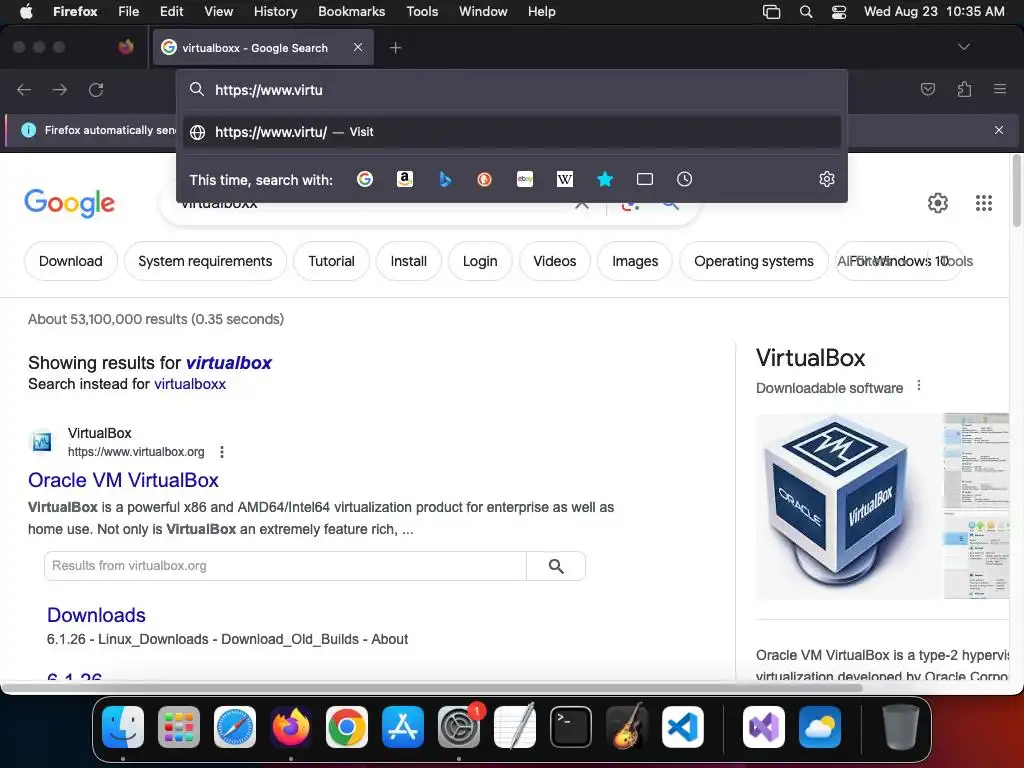Search this time with Amazon icon
The width and height of the screenshot is (1024, 768).
pyautogui.click(x=405, y=179)
